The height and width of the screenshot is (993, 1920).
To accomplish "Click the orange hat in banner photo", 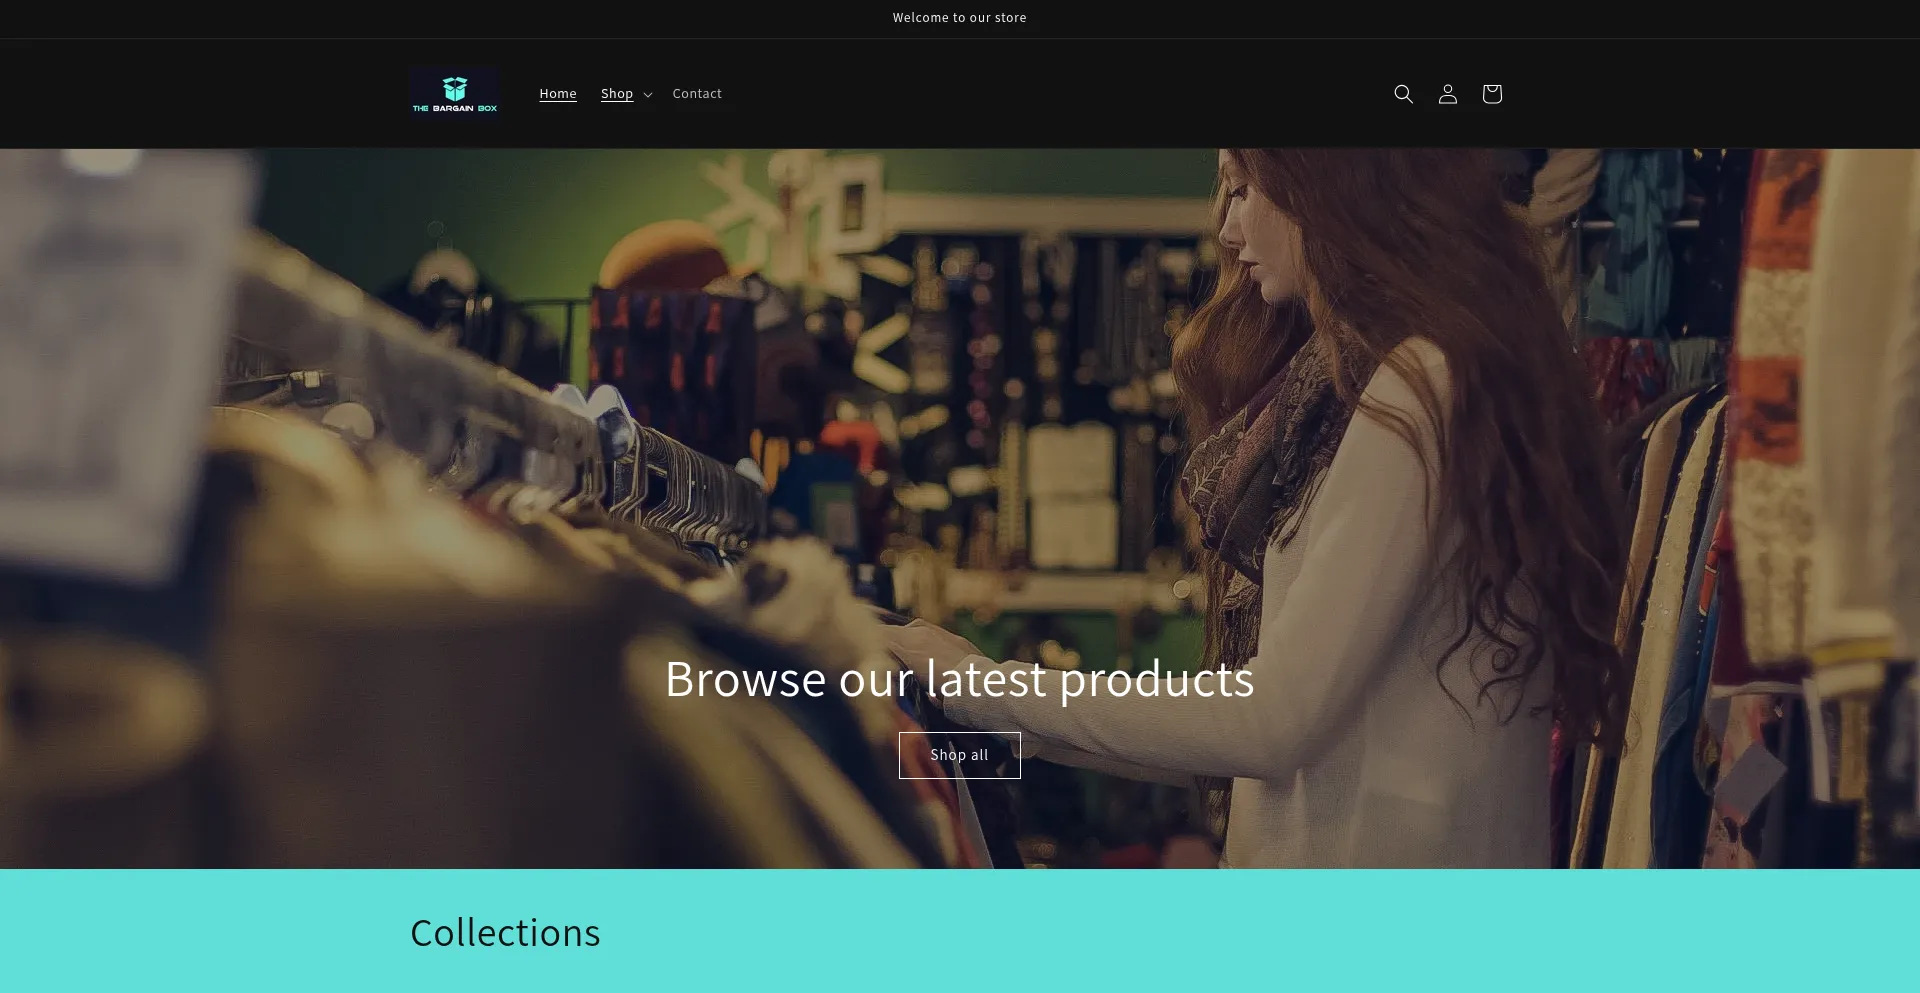I will 665,255.
